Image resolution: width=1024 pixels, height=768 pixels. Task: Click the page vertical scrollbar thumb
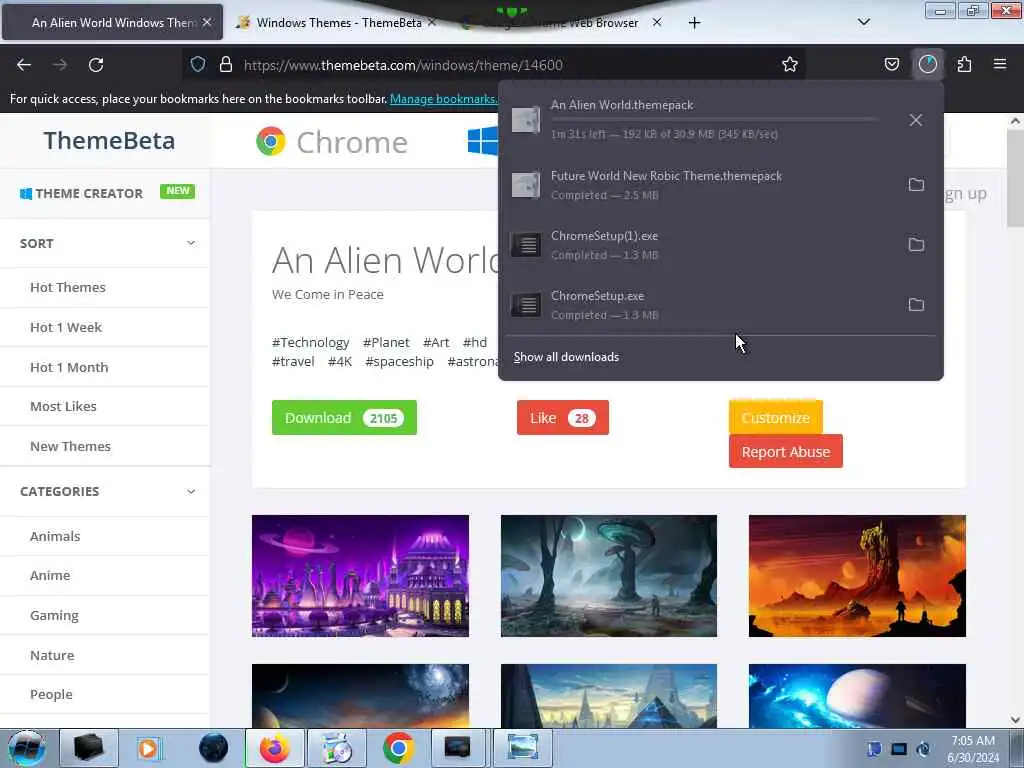coord(1015,178)
